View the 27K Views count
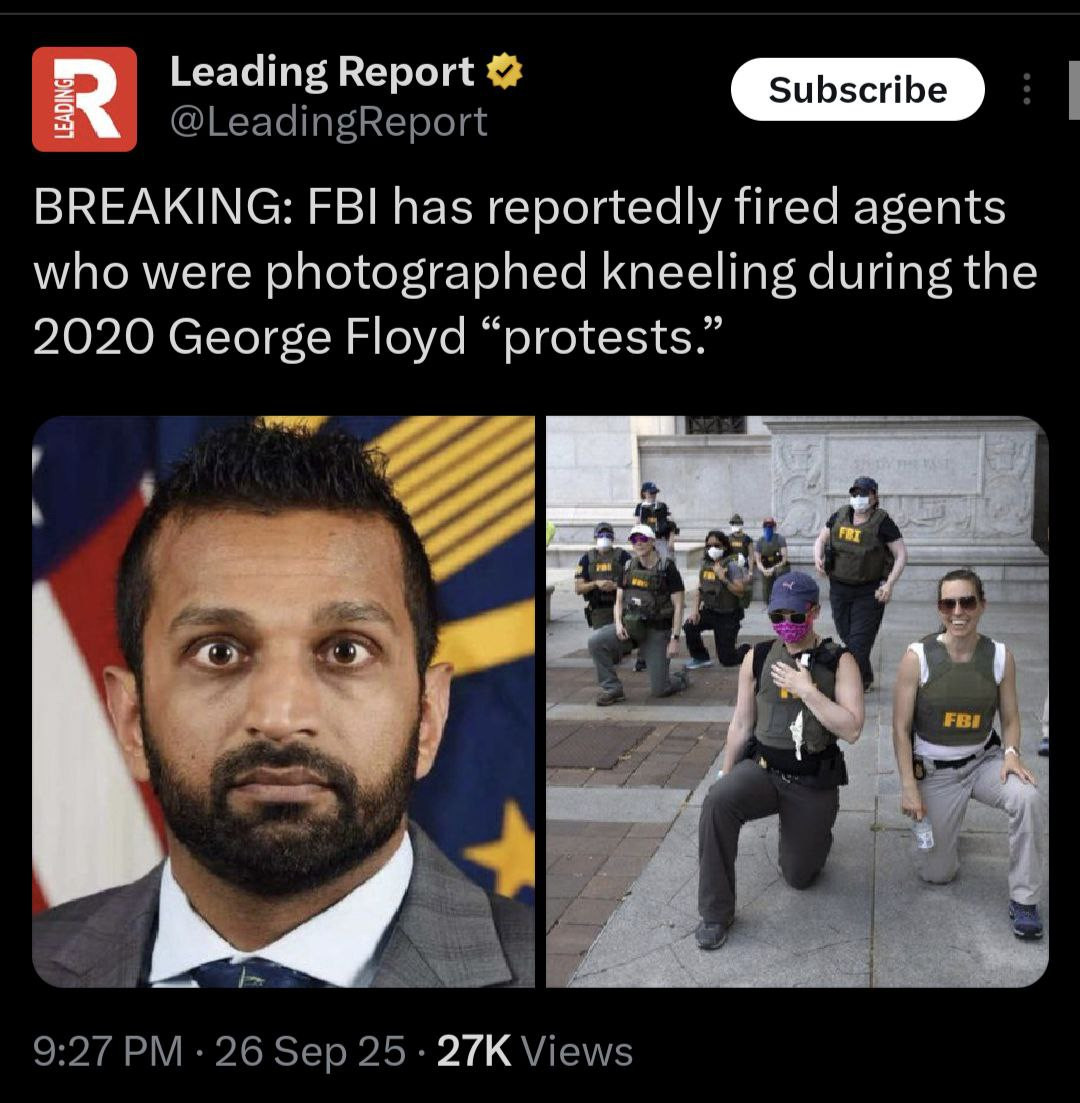The image size is (1080, 1103). point(535,1051)
